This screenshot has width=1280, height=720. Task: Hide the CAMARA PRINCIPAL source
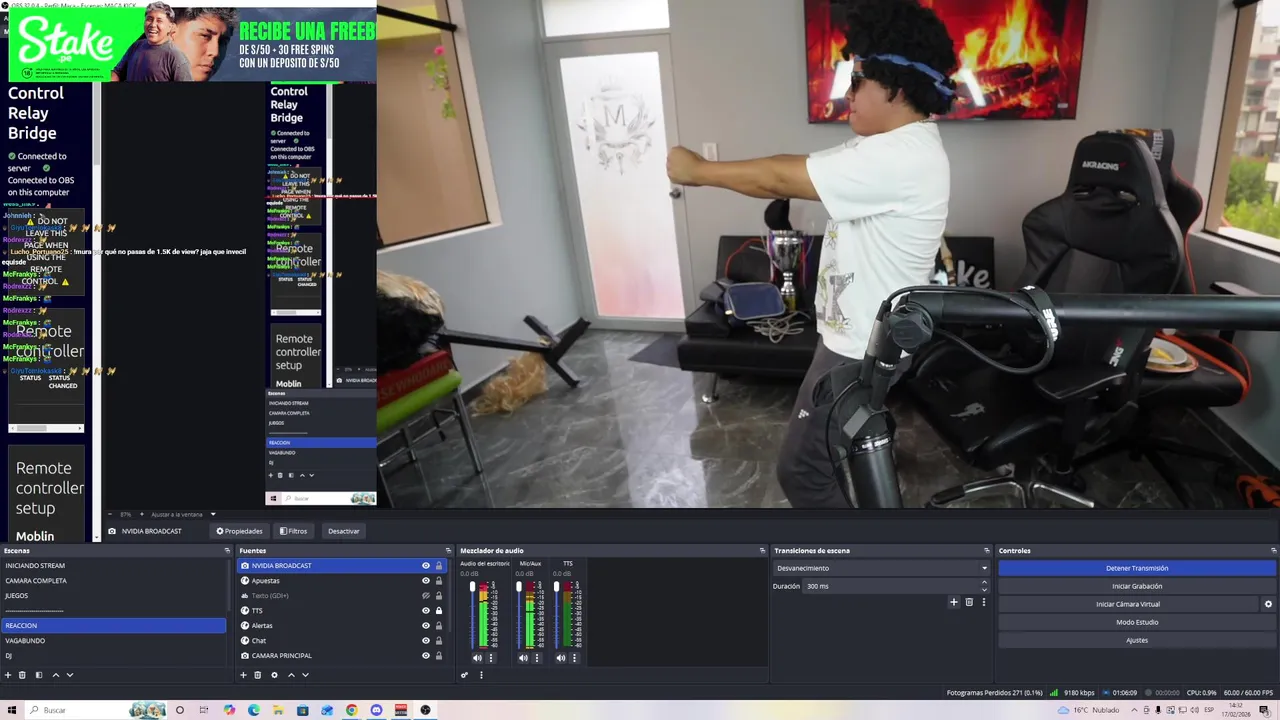click(425, 656)
